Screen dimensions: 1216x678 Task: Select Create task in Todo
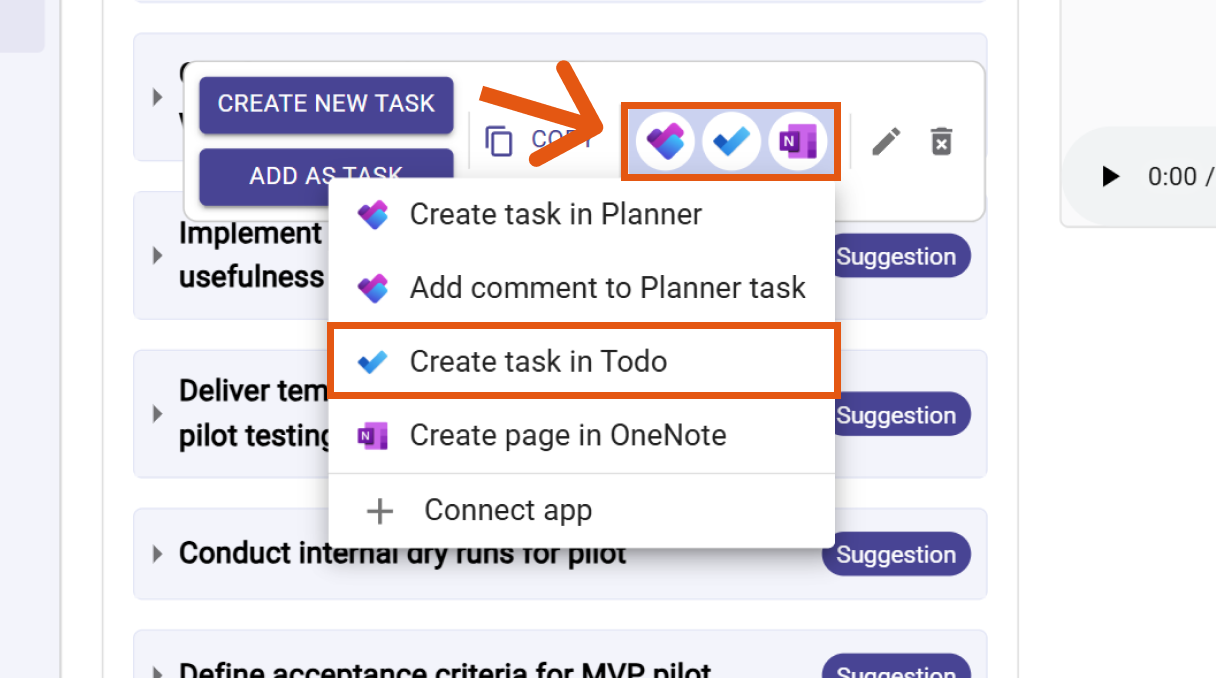[538, 361]
